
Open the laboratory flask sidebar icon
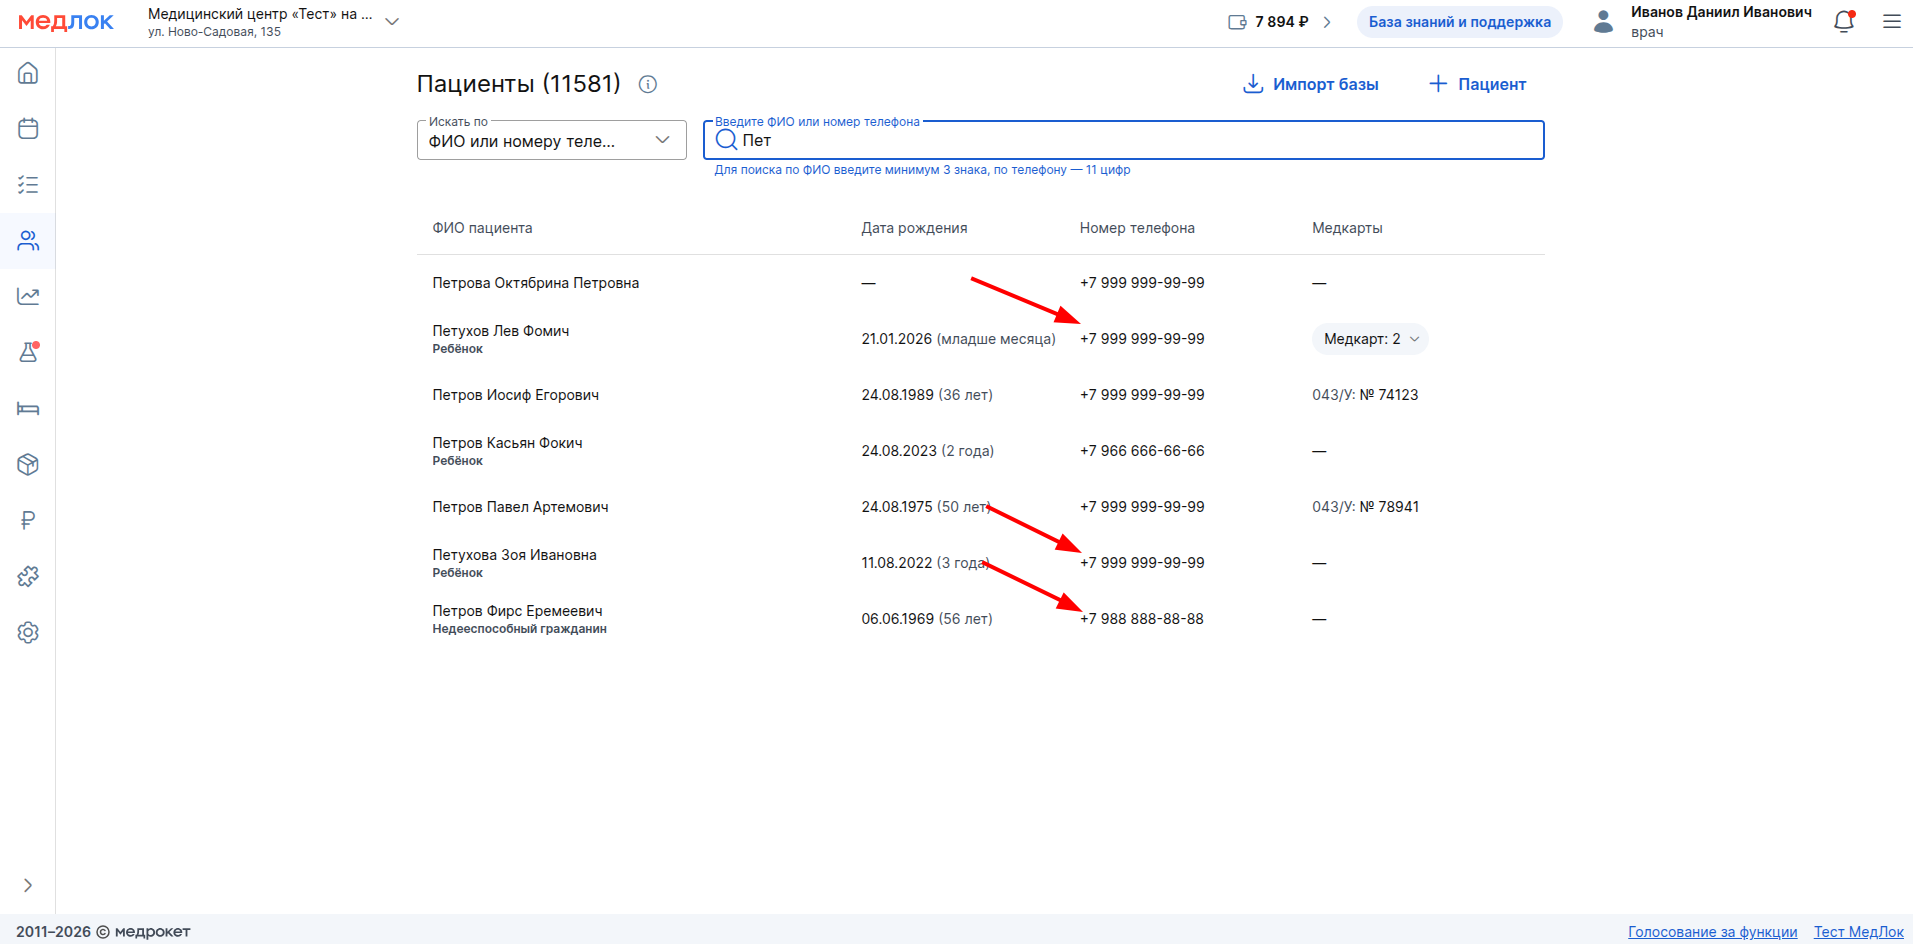[x=28, y=353]
